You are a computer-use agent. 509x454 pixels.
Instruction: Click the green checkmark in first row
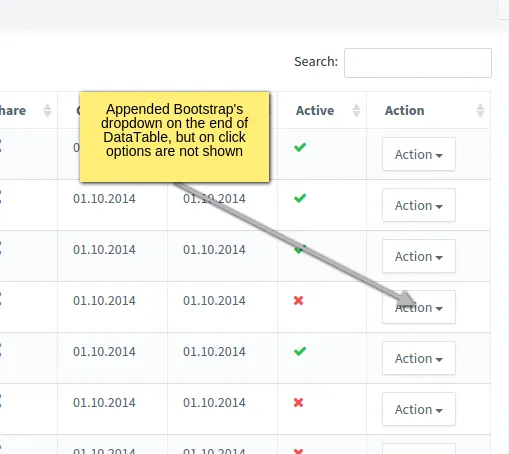(300, 147)
